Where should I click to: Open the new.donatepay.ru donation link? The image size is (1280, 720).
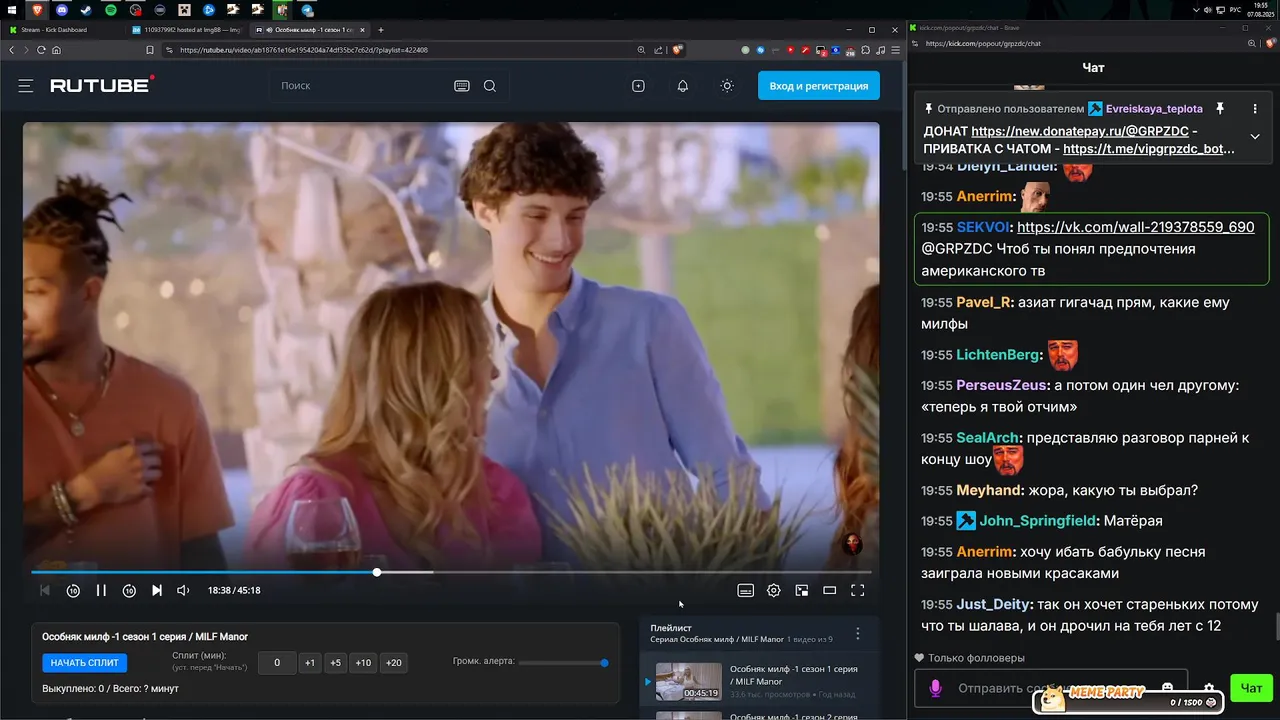click(1079, 131)
